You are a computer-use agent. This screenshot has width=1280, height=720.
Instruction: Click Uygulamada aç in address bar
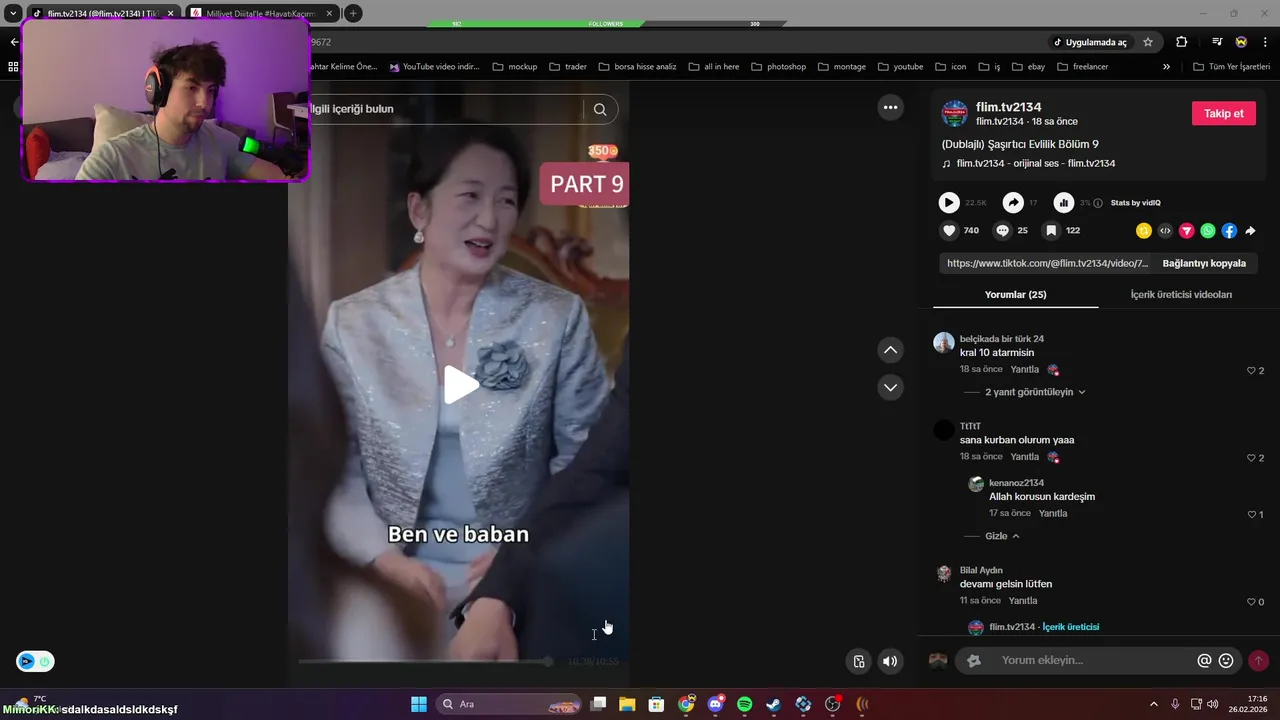point(1089,42)
